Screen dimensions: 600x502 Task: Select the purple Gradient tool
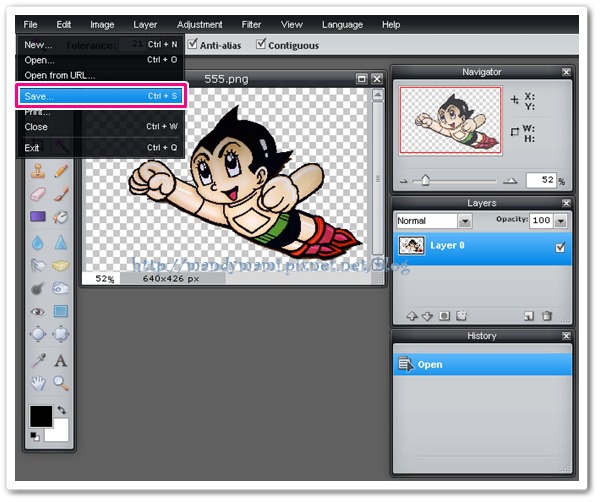[x=38, y=217]
